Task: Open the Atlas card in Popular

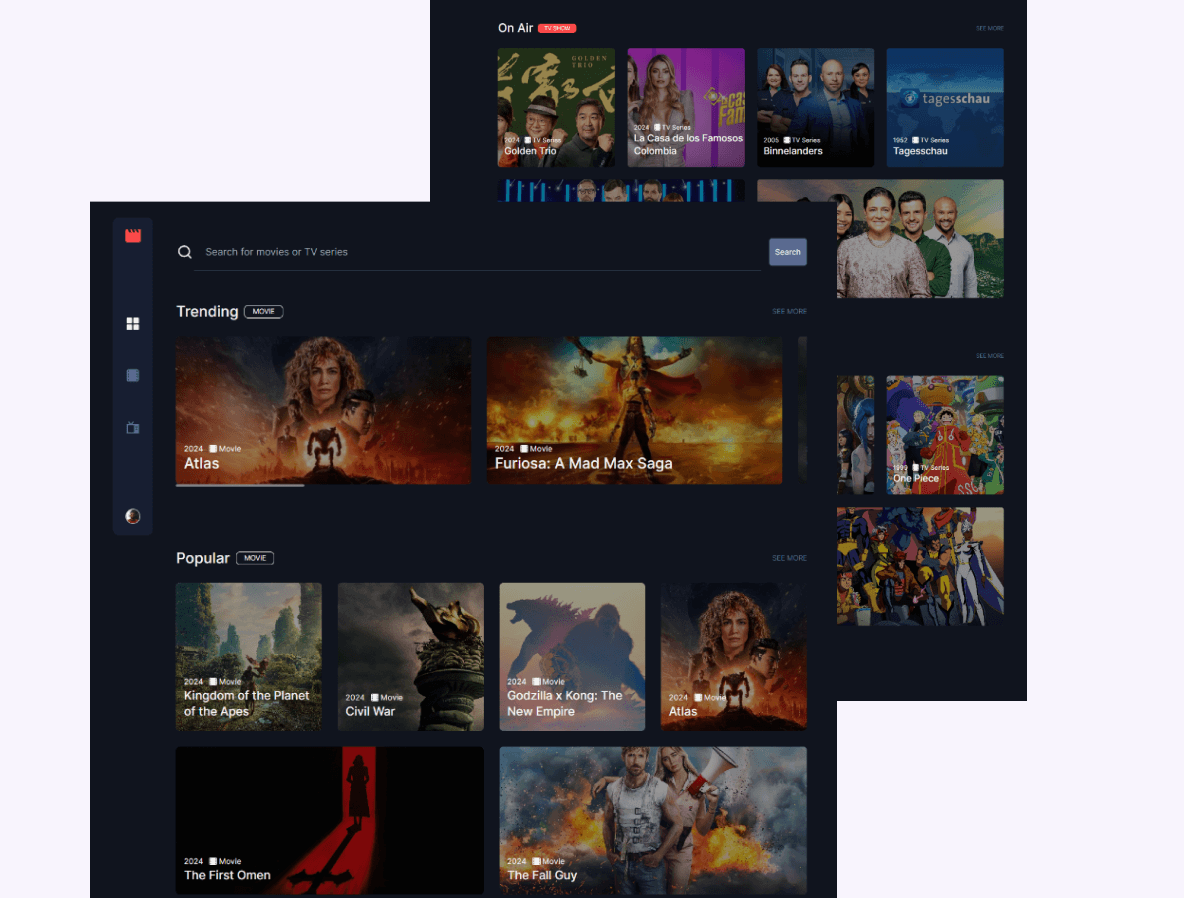Action: [x=734, y=656]
